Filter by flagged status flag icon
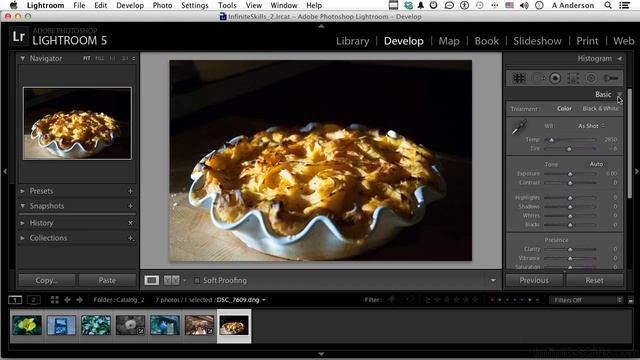 pyautogui.click(x=391, y=300)
